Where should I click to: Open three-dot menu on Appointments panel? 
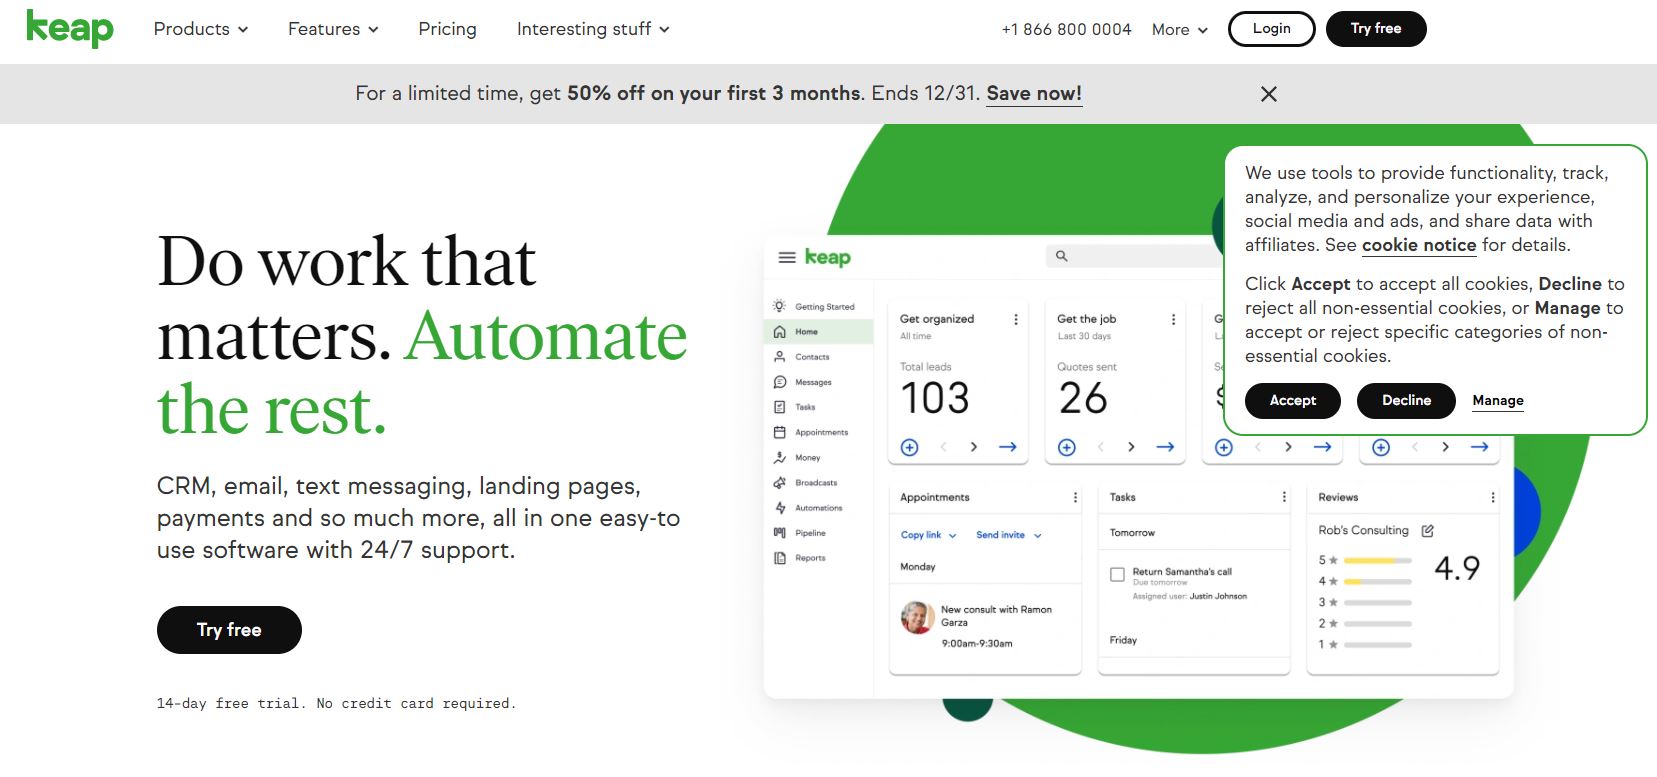coord(1075,497)
